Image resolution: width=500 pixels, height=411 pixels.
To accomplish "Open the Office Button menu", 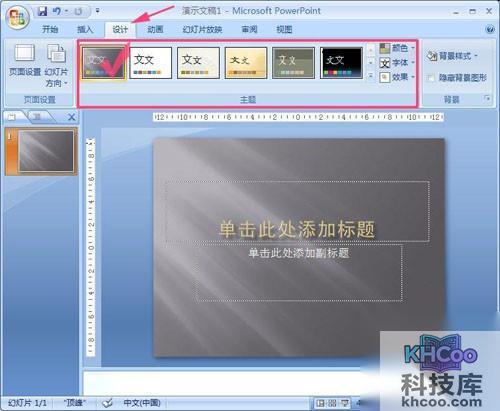I will point(17,18).
